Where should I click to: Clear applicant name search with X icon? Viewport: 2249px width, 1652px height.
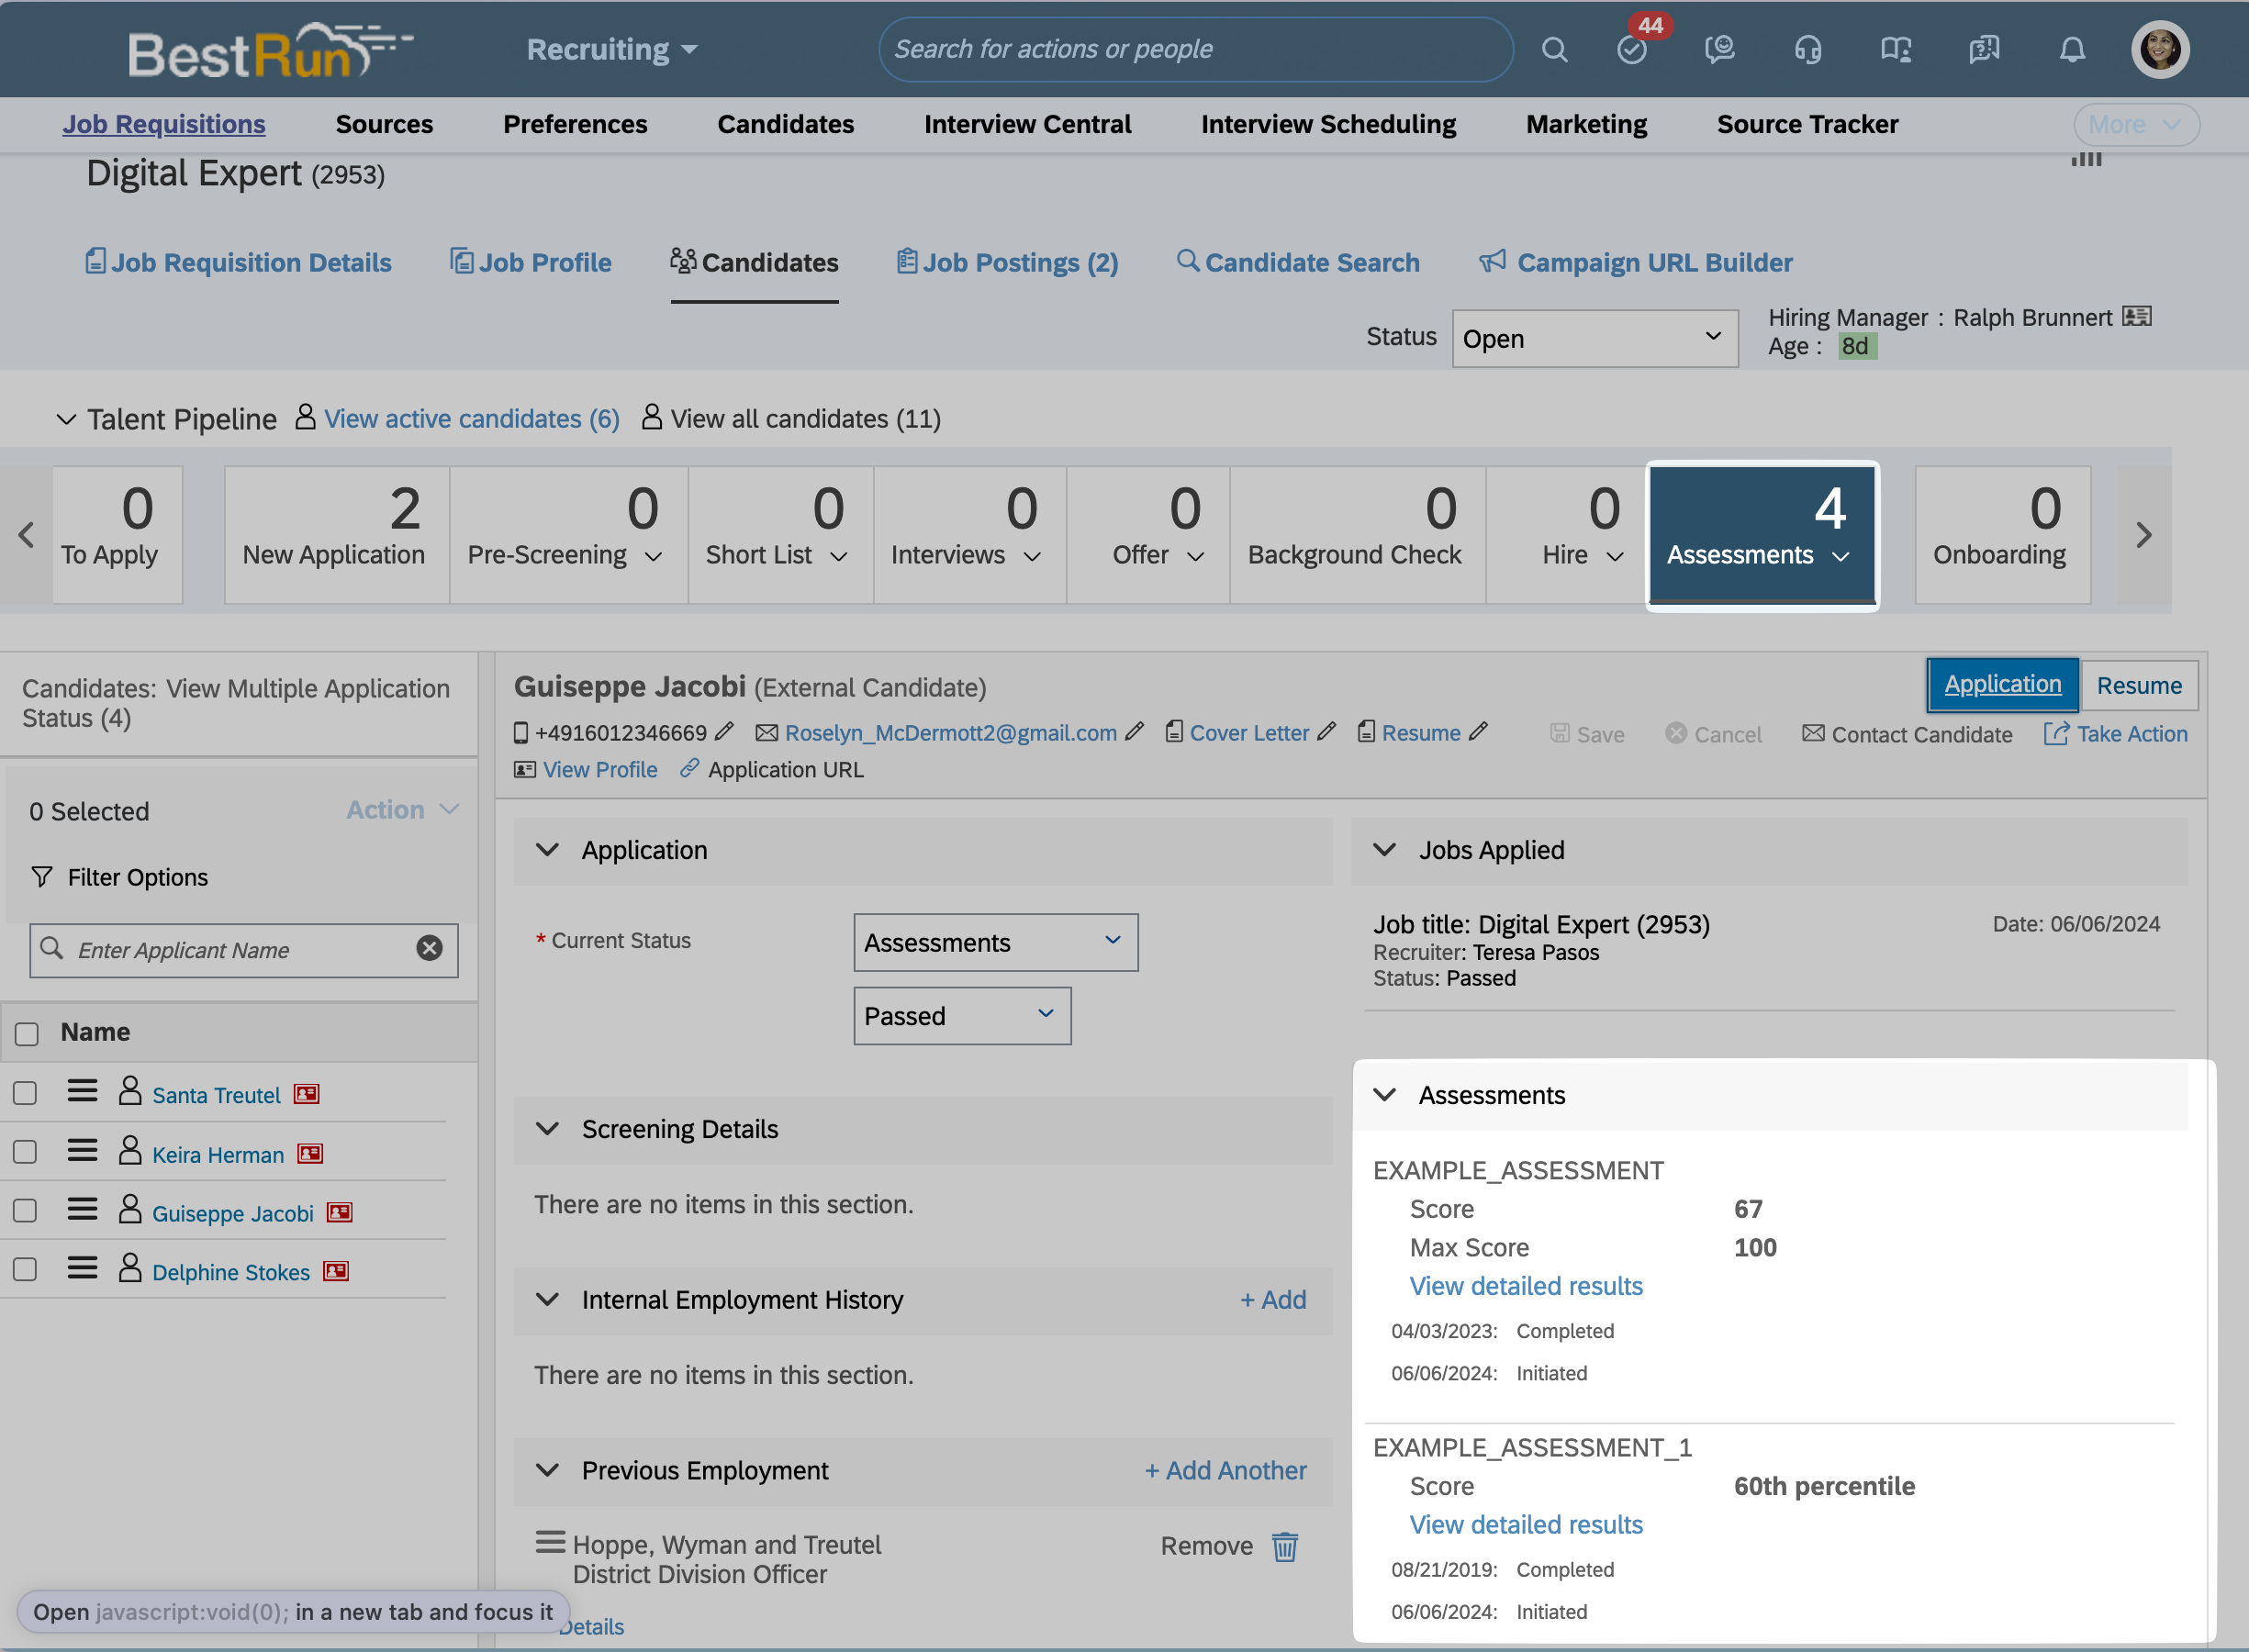coord(429,948)
